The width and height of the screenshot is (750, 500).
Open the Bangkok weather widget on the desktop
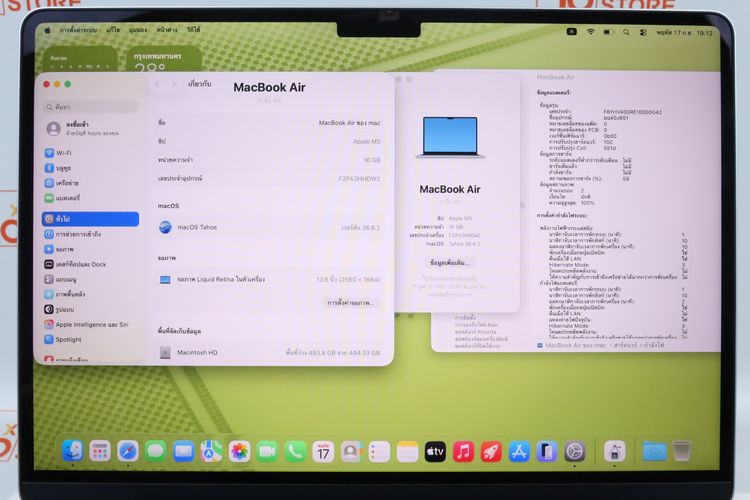[164, 60]
